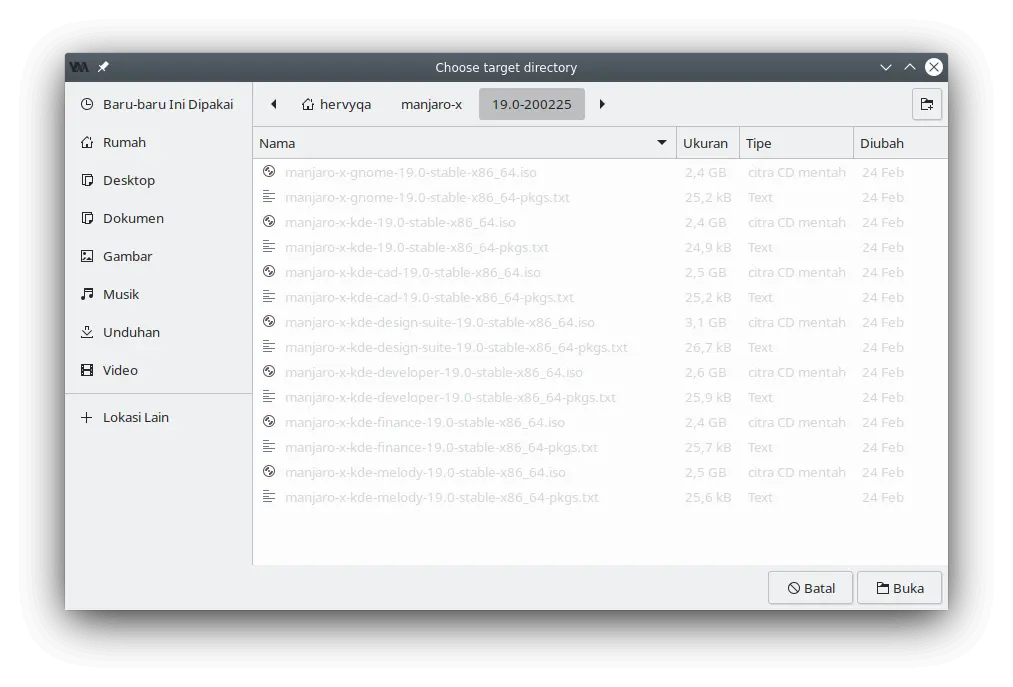Open Dokumen folder in sidebar
This screenshot has height=687, width=1013.
(x=158, y=218)
